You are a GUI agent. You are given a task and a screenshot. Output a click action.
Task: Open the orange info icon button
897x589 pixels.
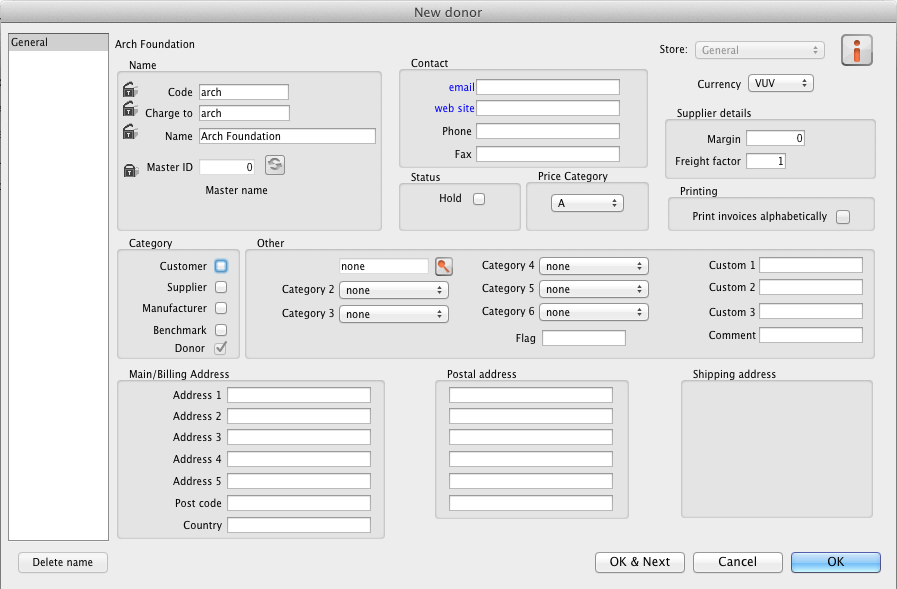click(x=857, y=50)
